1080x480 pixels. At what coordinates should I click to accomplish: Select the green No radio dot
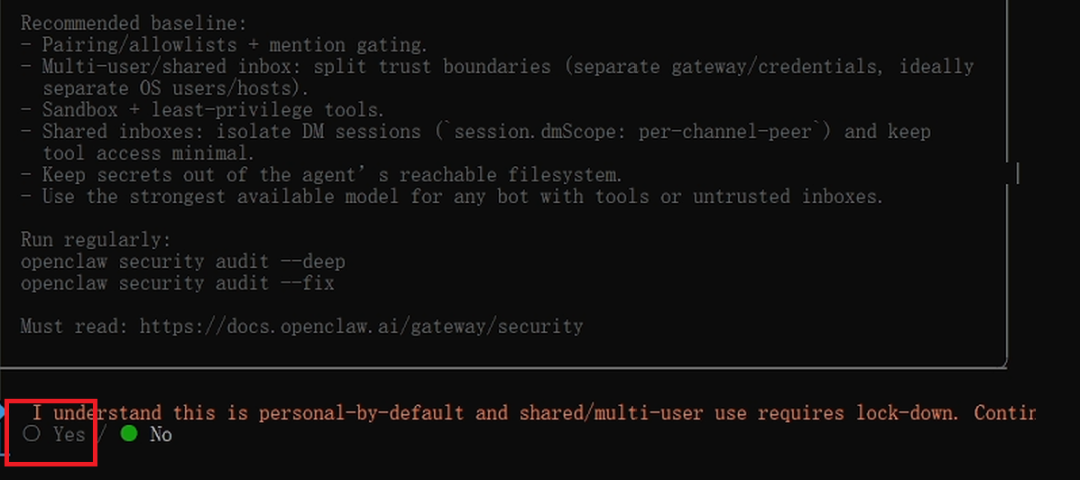128,434
